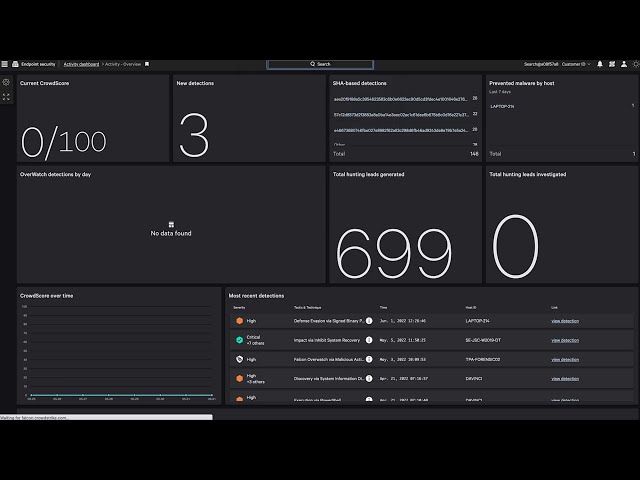Click the Falcon OverWatch shield severity icon
Image resolution: width=640 pixels, height=480 pixels.
(240, 359)
